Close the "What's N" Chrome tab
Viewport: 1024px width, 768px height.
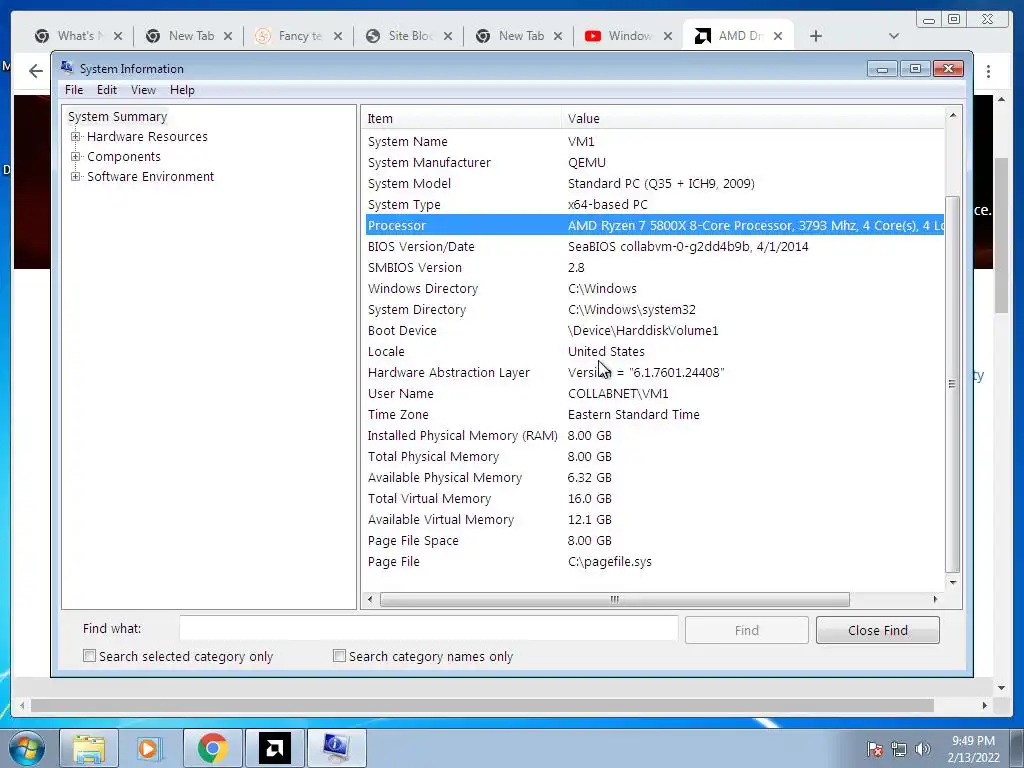(x=118, y=36)
